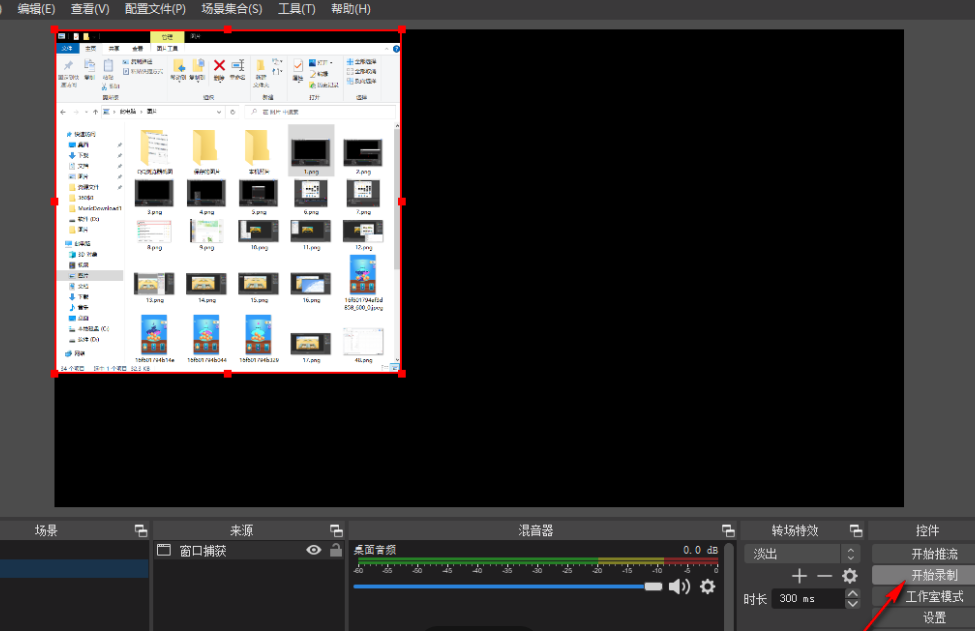Open the 编辑(E) menu

pos(36,9)
